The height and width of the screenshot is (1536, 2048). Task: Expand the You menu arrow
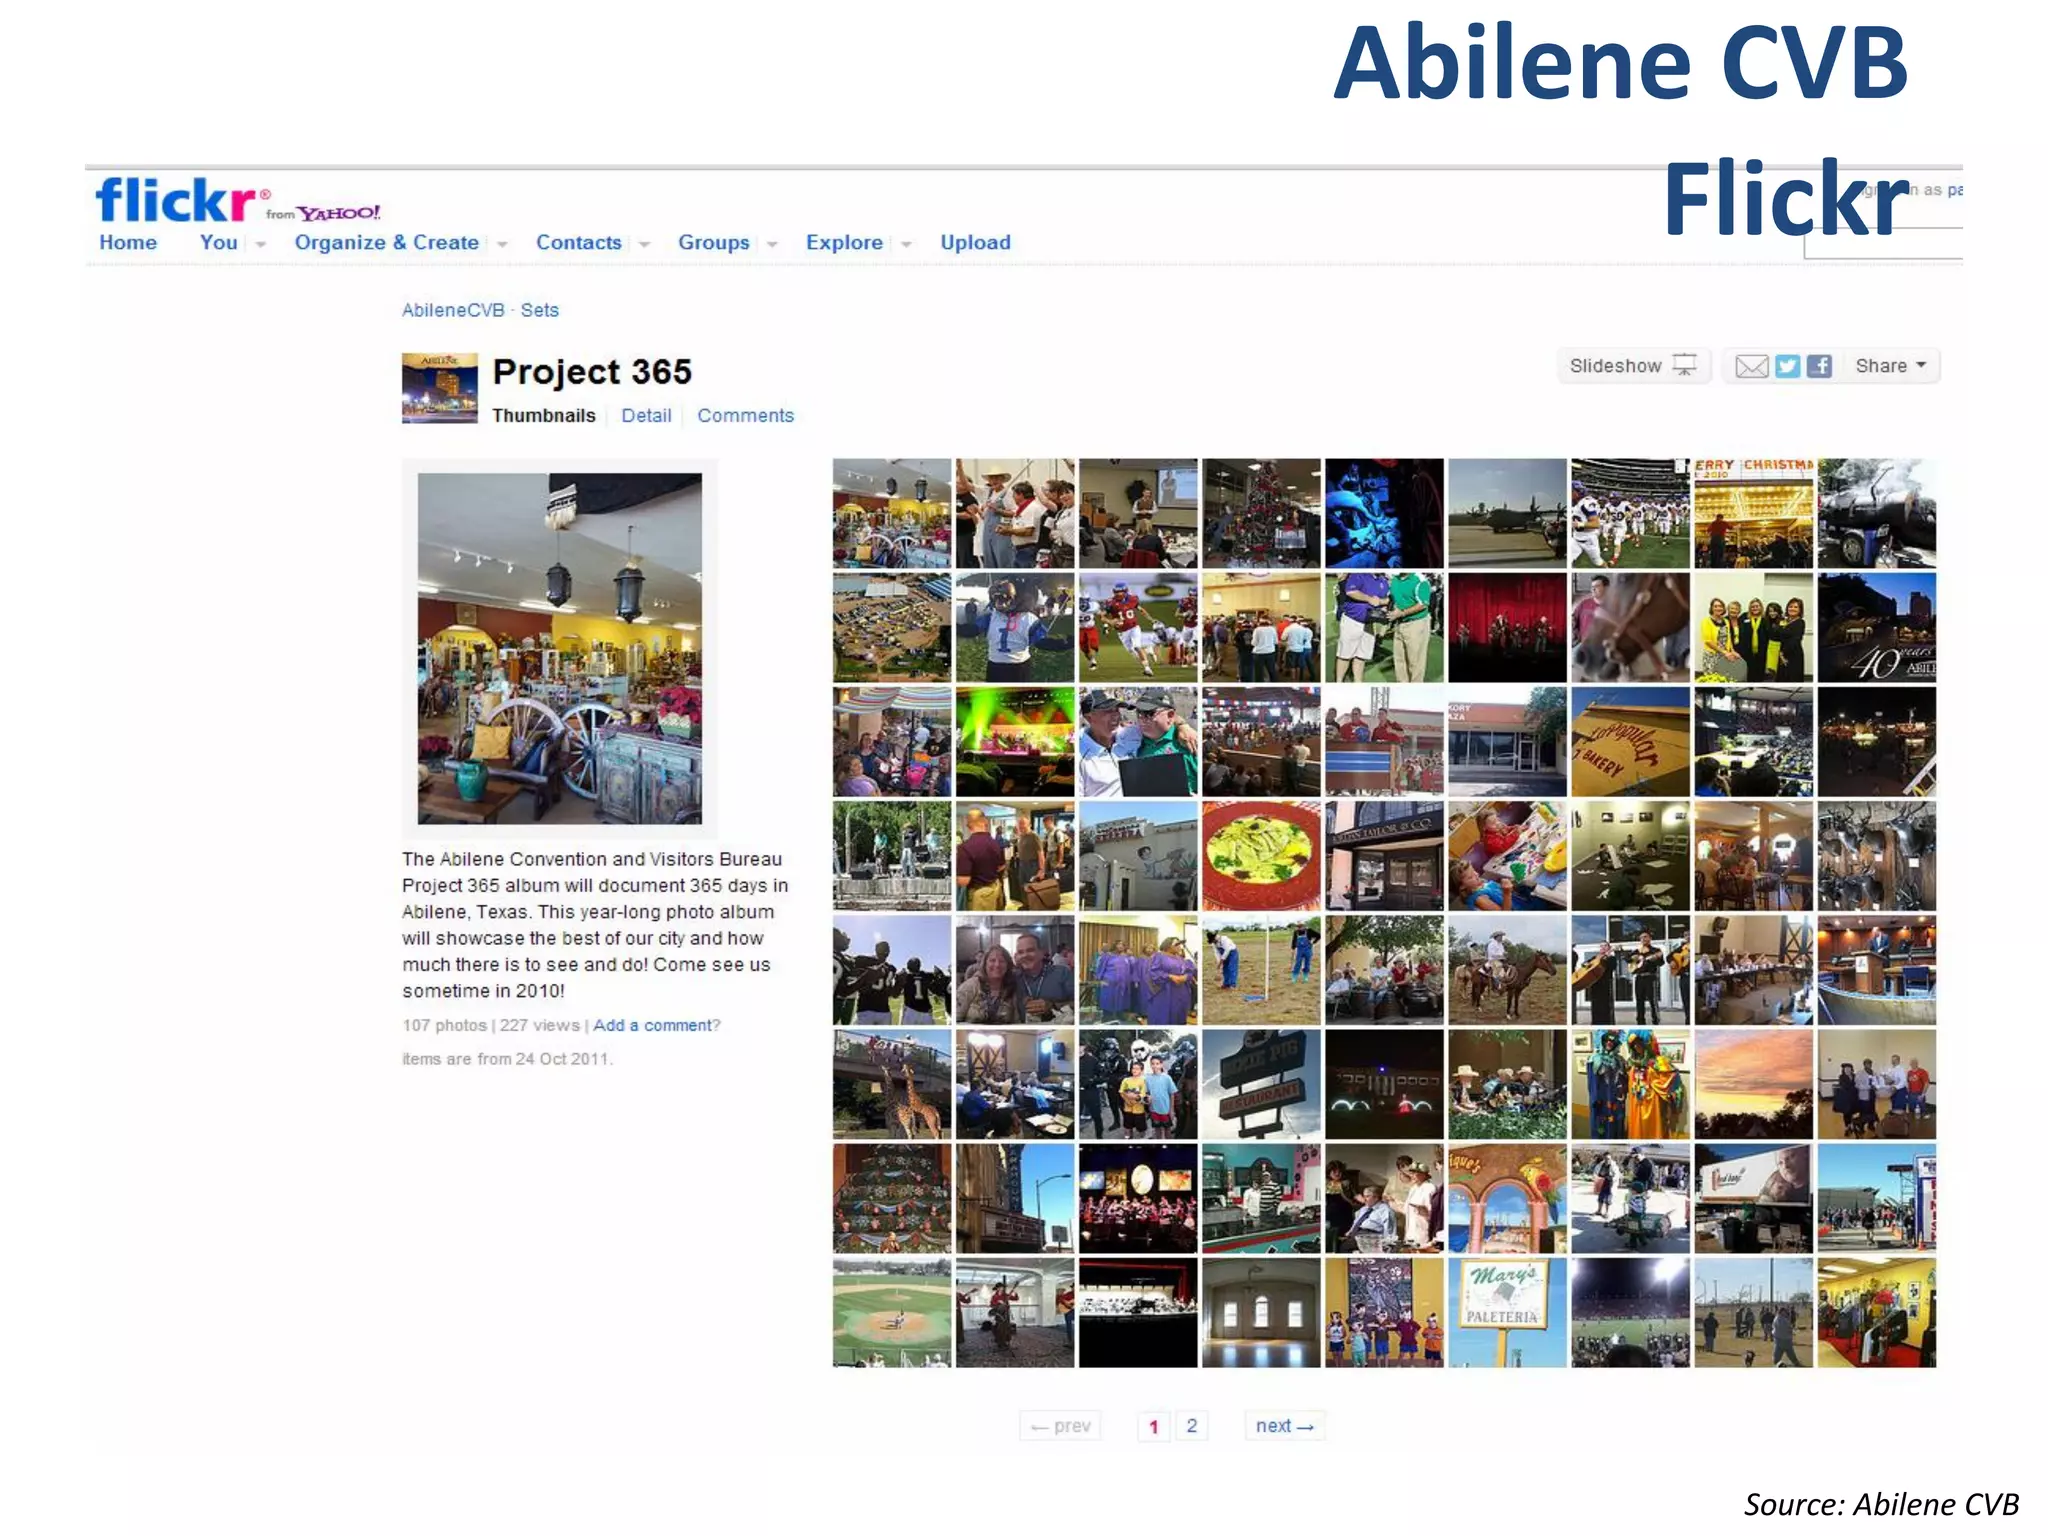261,244
